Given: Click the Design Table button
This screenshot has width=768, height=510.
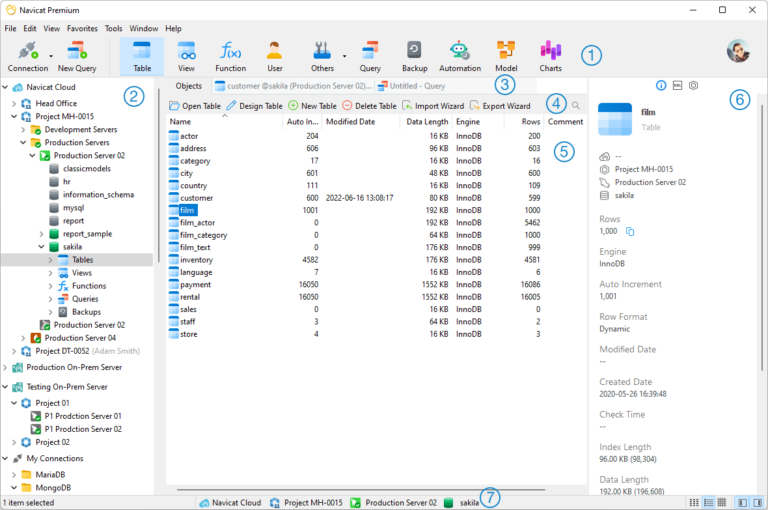Looking at the screenshot, I should (x=254, y=105).
